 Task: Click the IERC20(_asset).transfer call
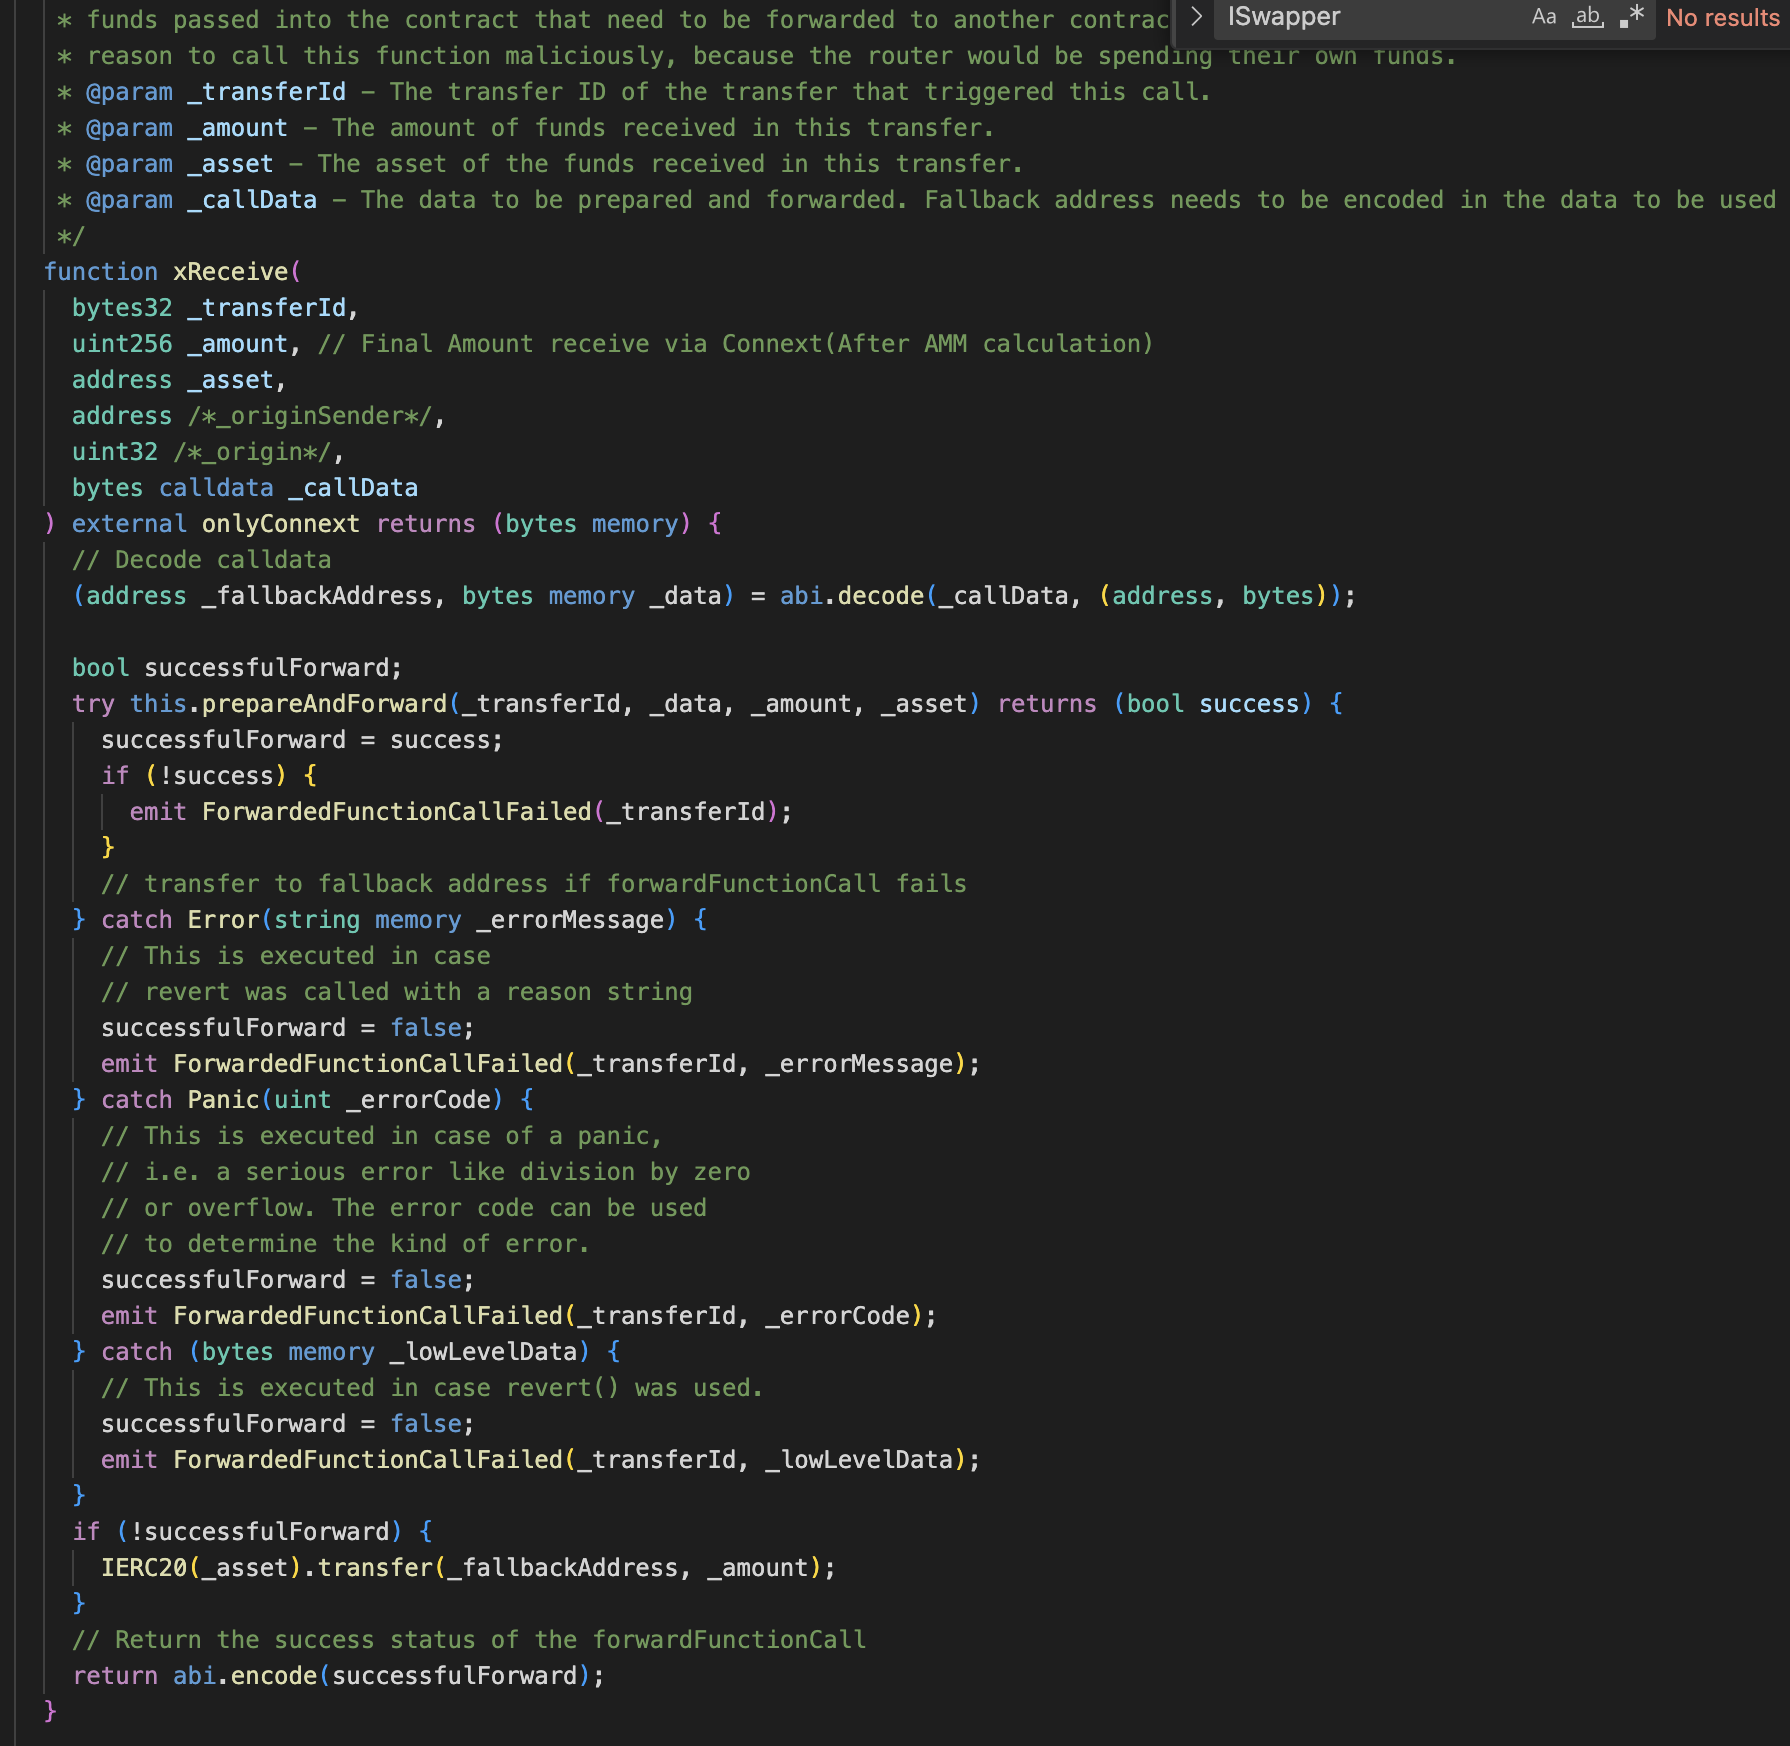pyautogui.click(x=468, y=1568)
